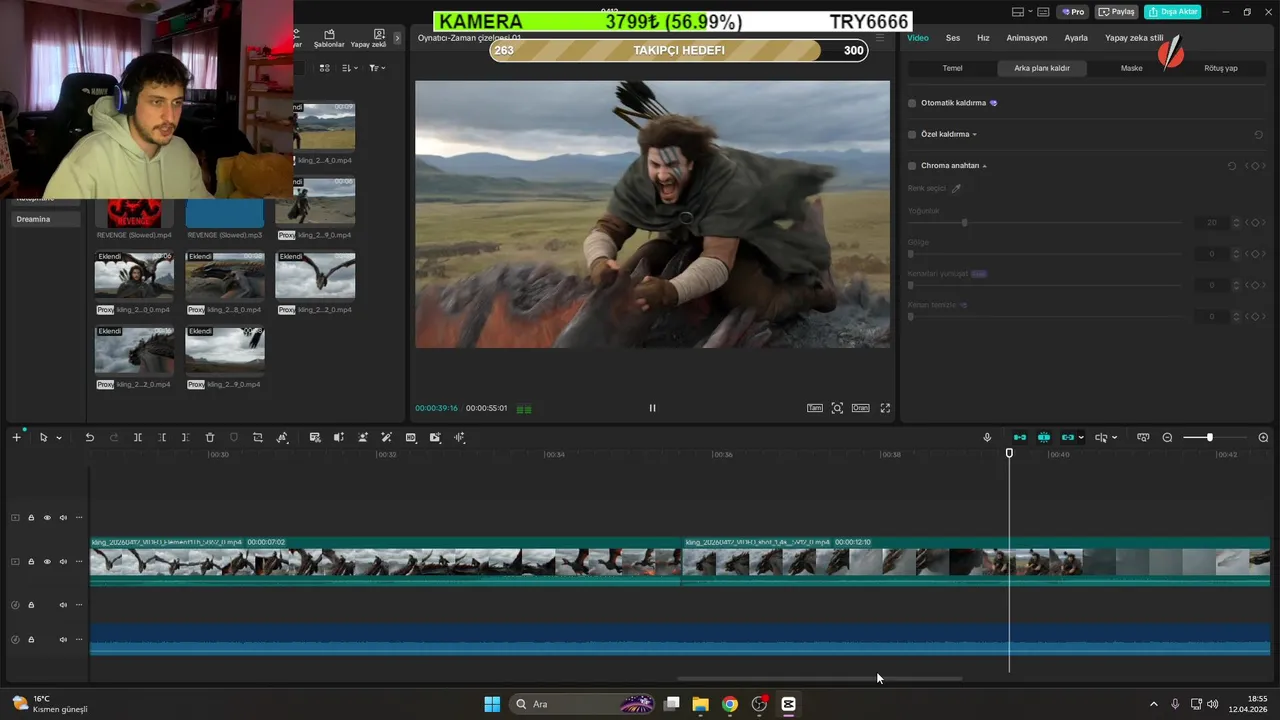Reset the Chroma anahtarı settings
This screenshot has width=1280, height=720.
coord(1232,166)
